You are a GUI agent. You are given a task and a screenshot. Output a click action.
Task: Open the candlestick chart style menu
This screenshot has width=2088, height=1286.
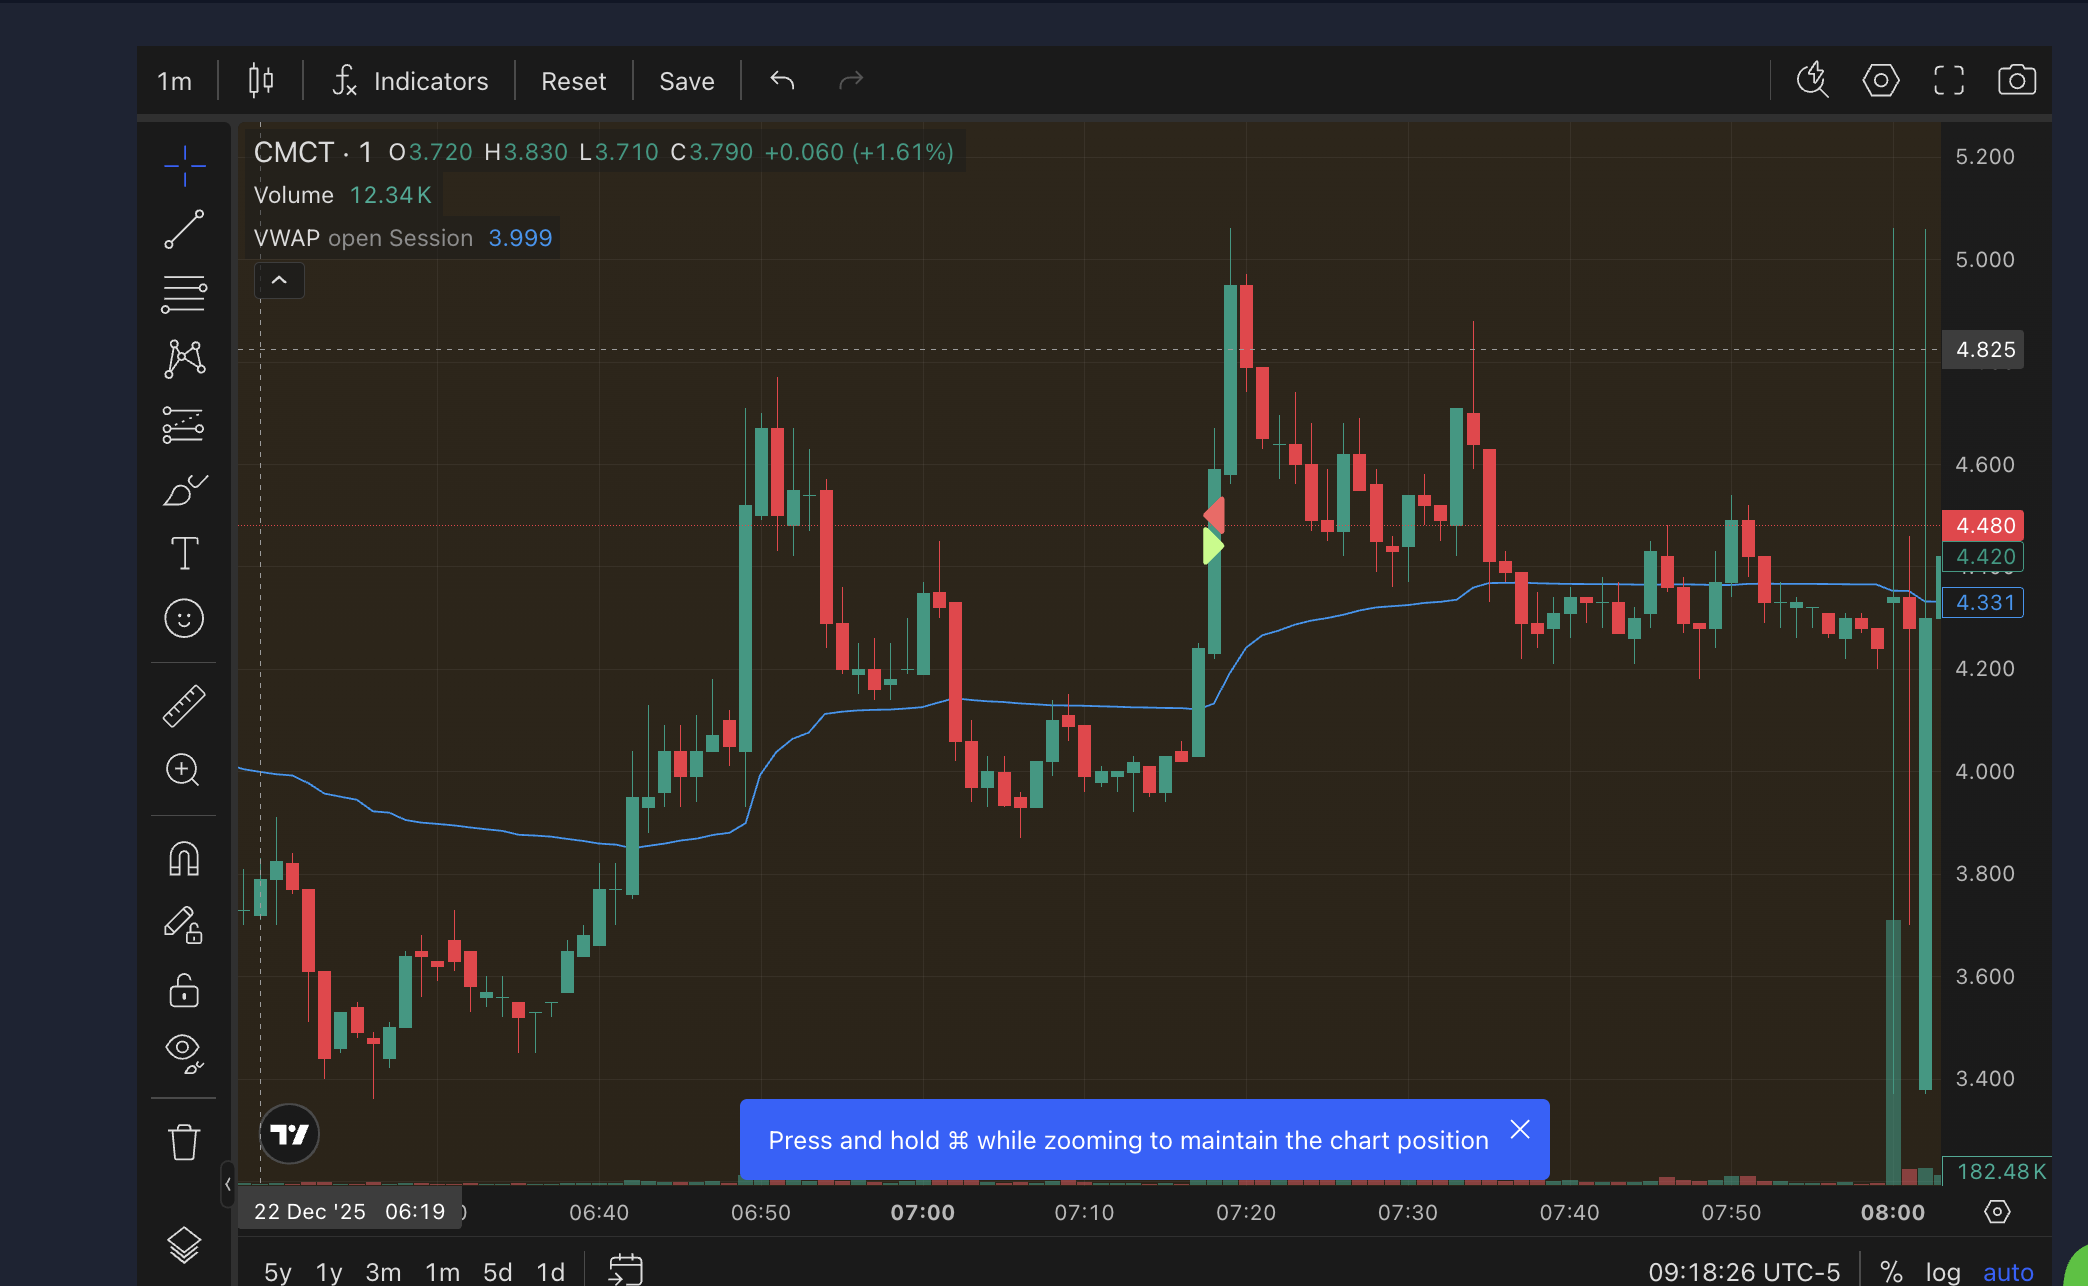(261, 80)
